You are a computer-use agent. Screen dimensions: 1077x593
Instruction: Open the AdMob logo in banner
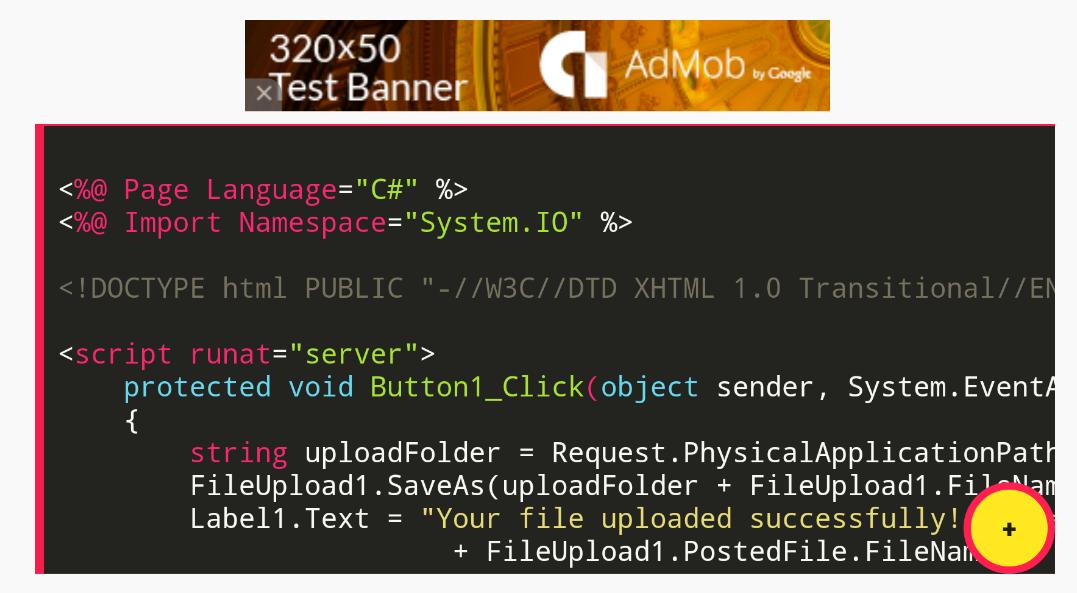[x=573, y=65]
